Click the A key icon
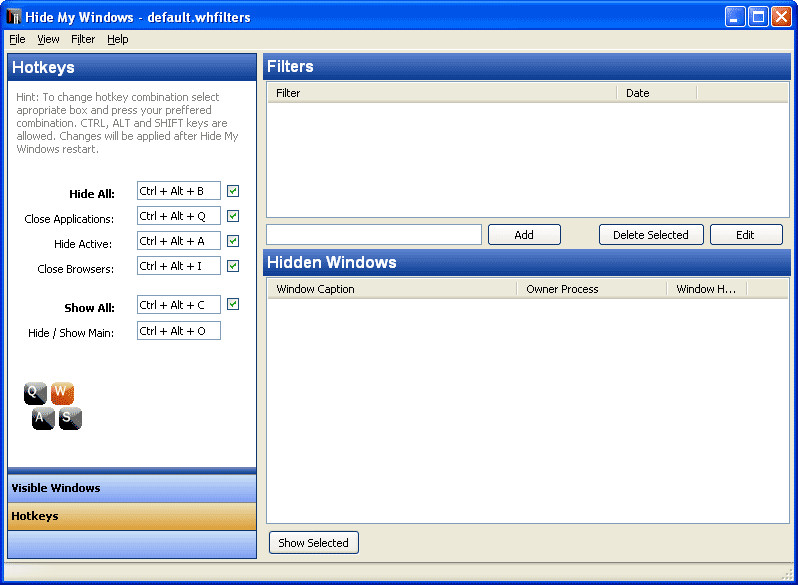This screenshot has height=585, width=798. tap(43, 419)
